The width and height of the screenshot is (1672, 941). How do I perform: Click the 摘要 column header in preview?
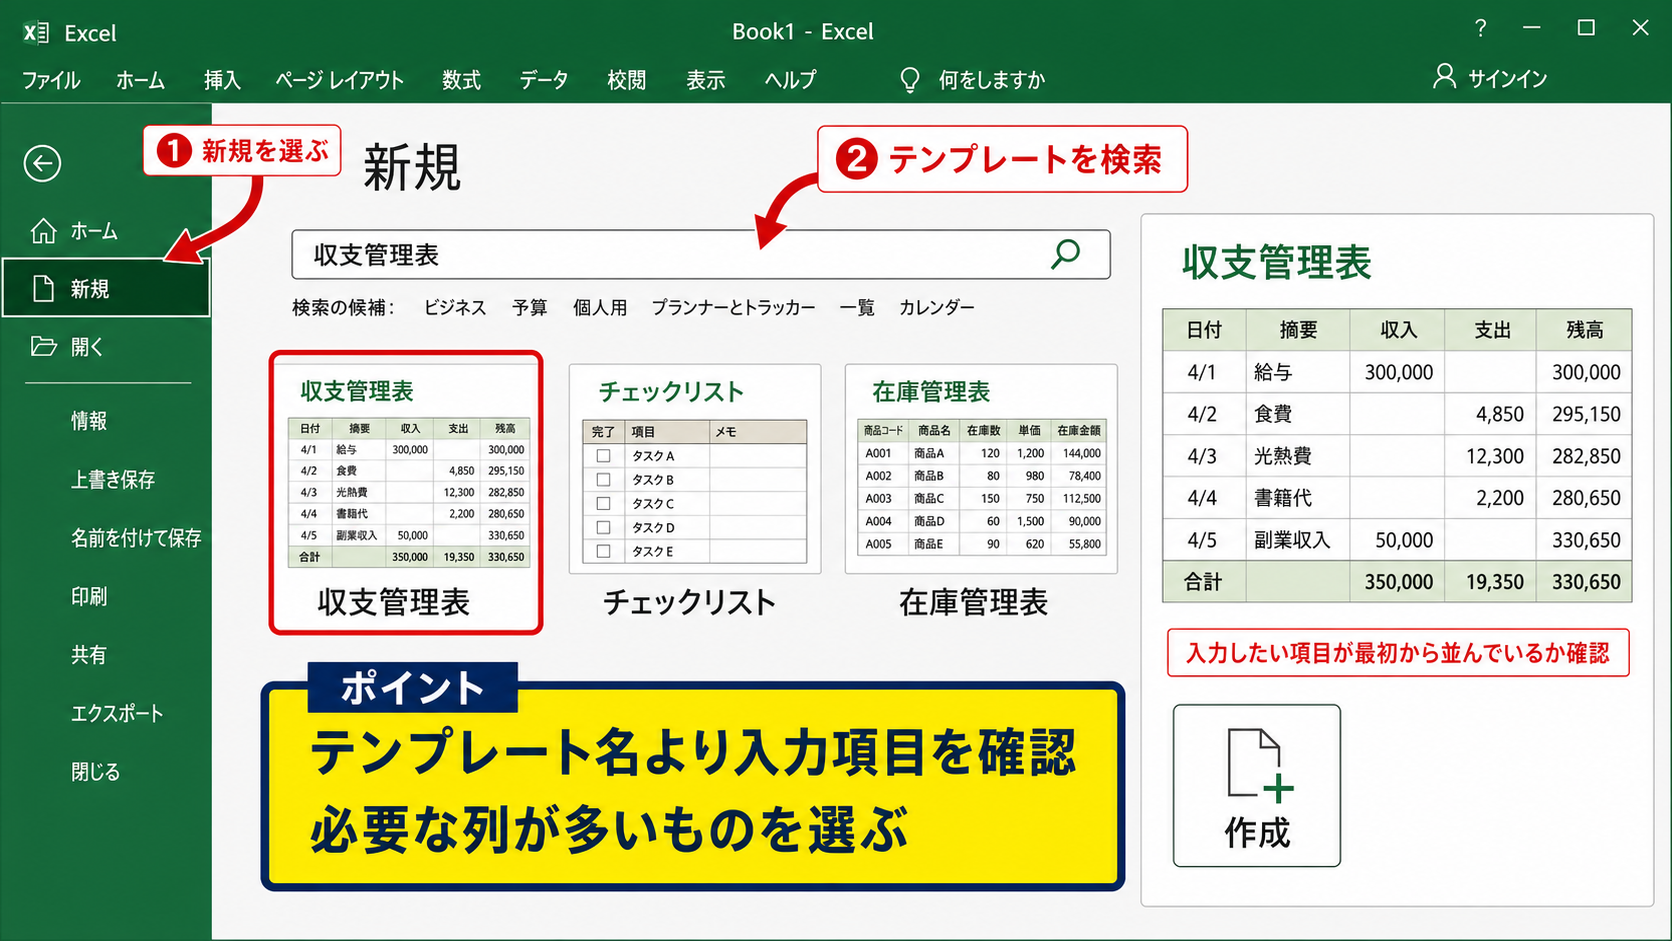1298,330
